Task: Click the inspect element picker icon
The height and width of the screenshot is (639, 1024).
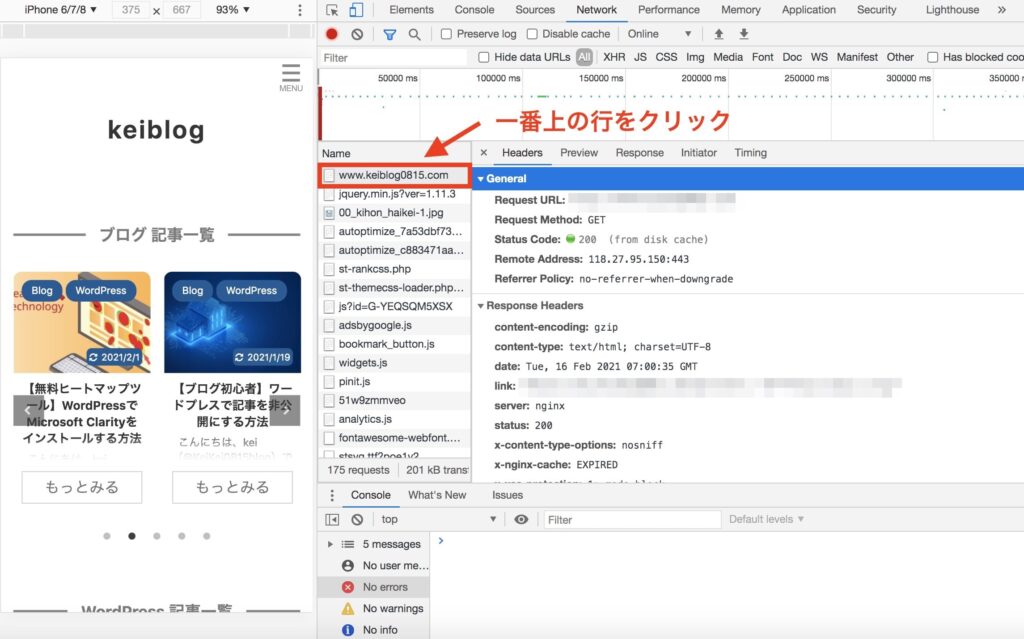Action: point(332,10)
